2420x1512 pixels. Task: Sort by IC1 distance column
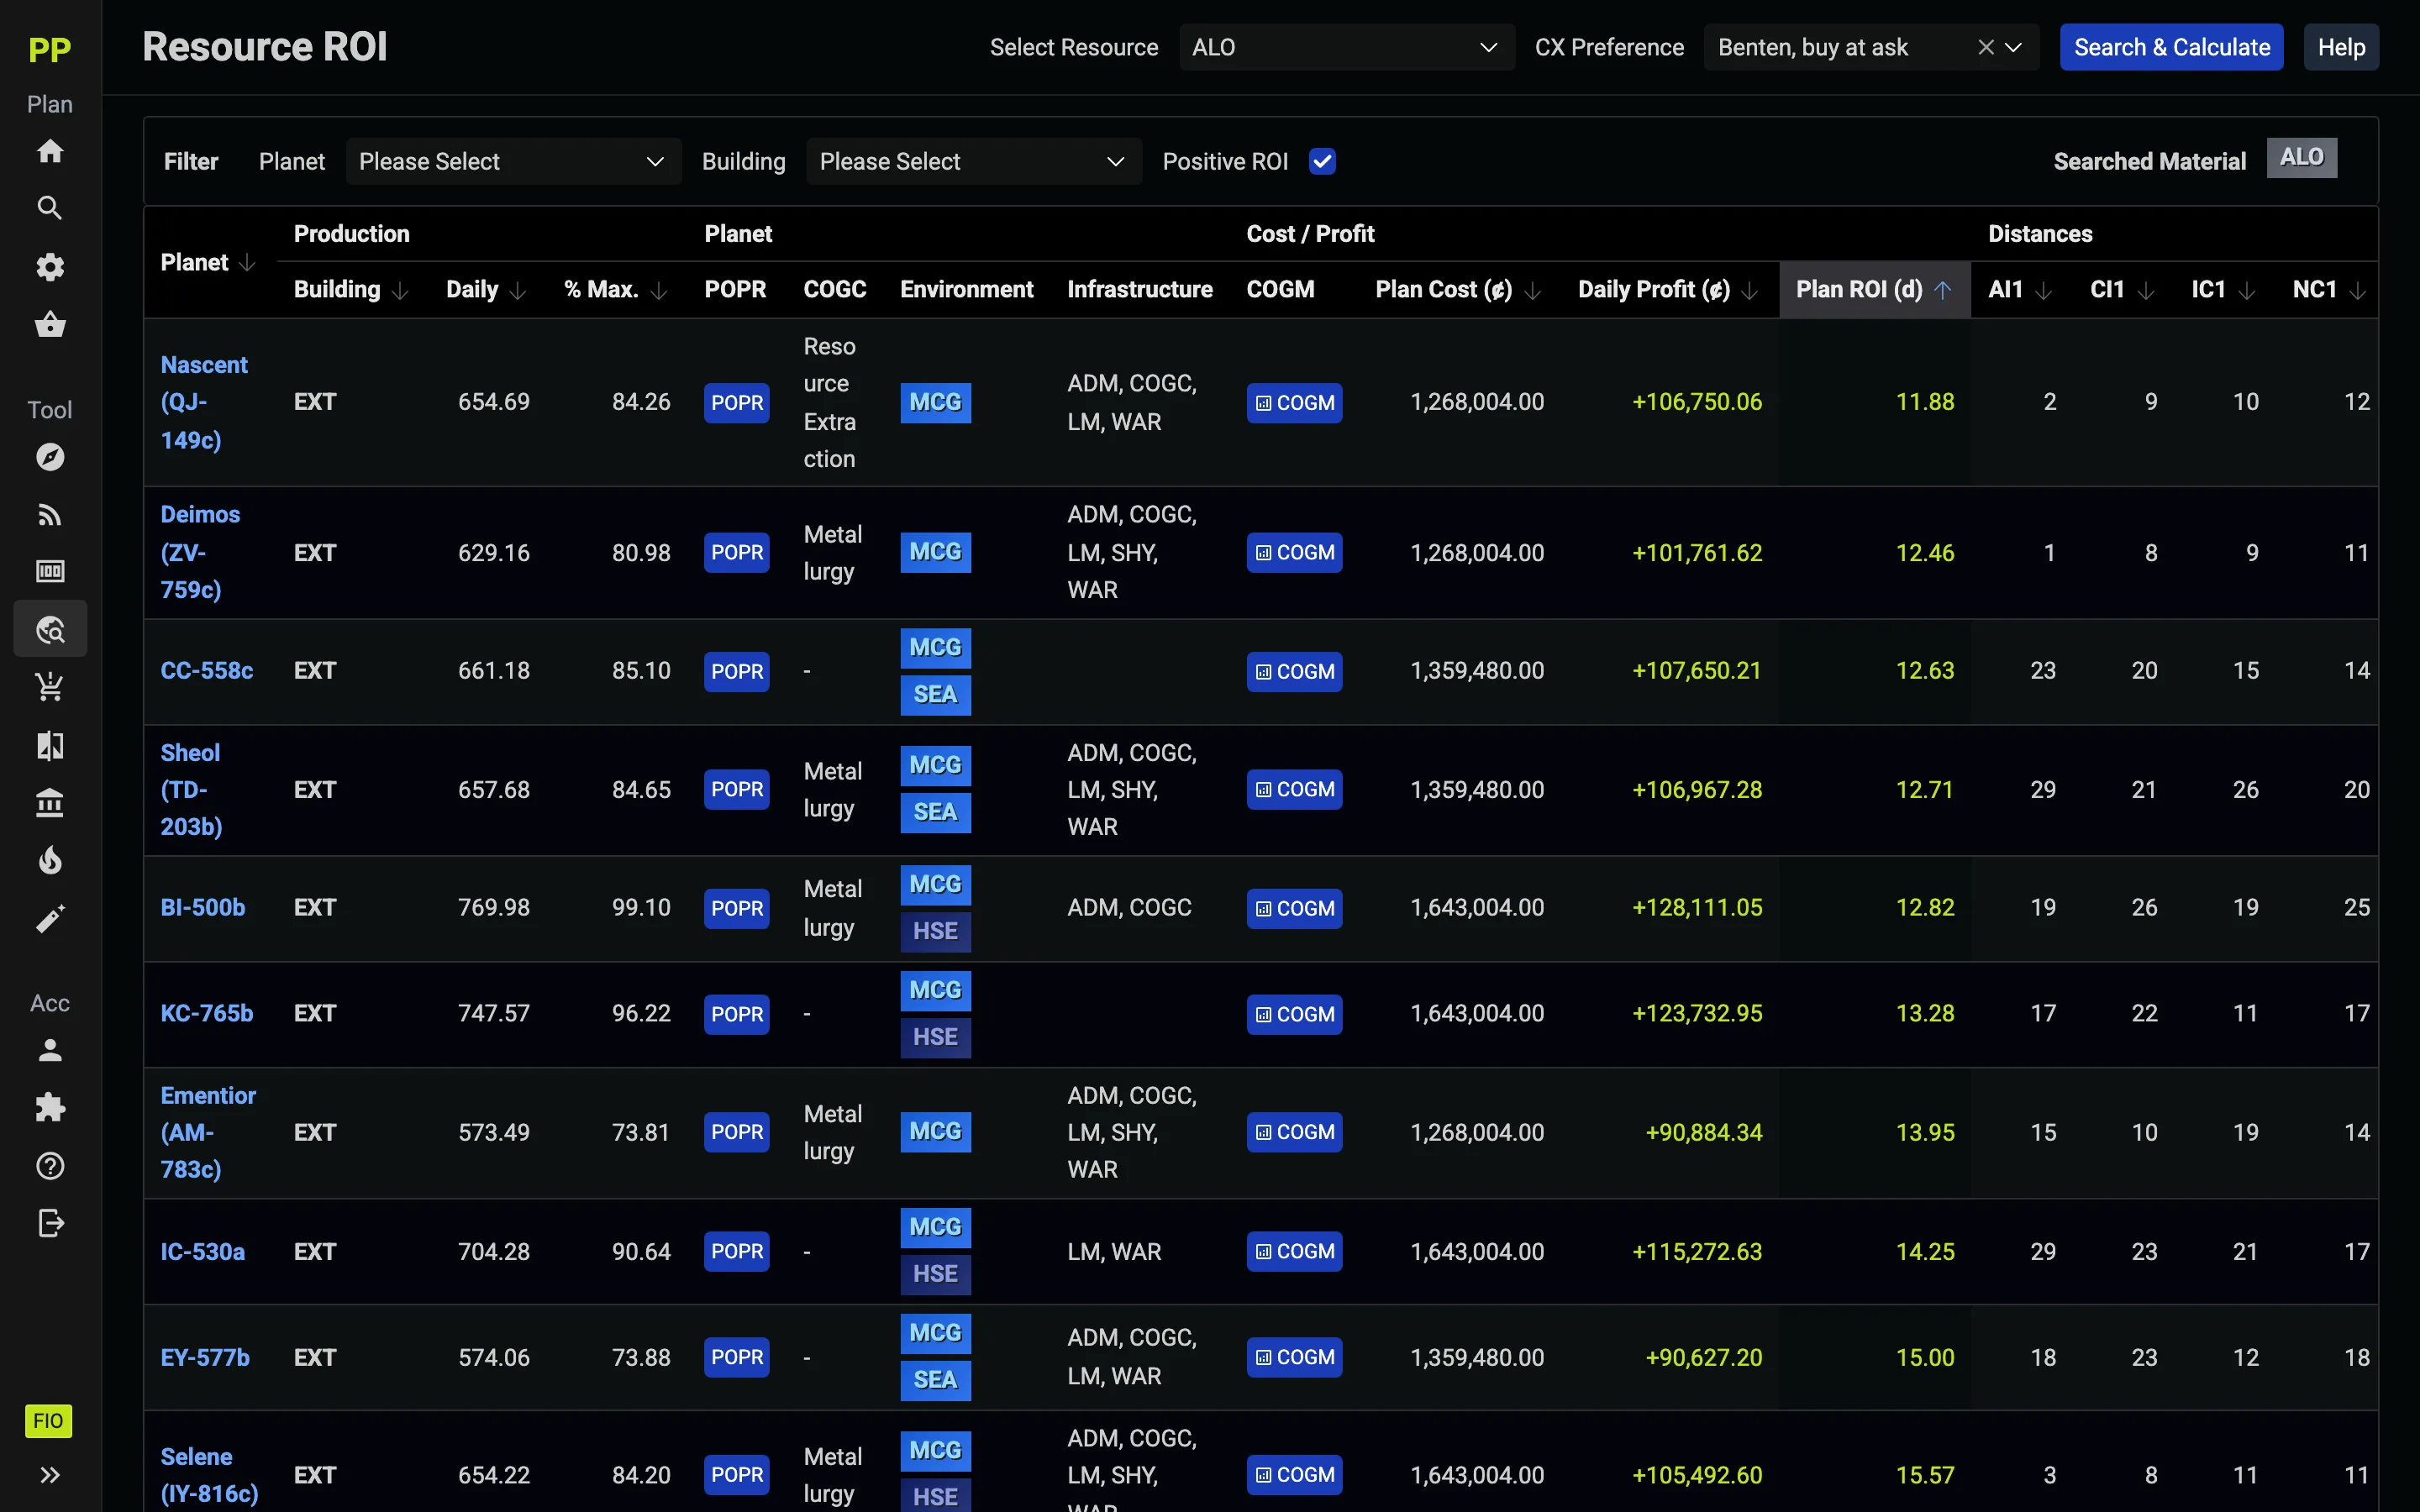pos(2247,290)
